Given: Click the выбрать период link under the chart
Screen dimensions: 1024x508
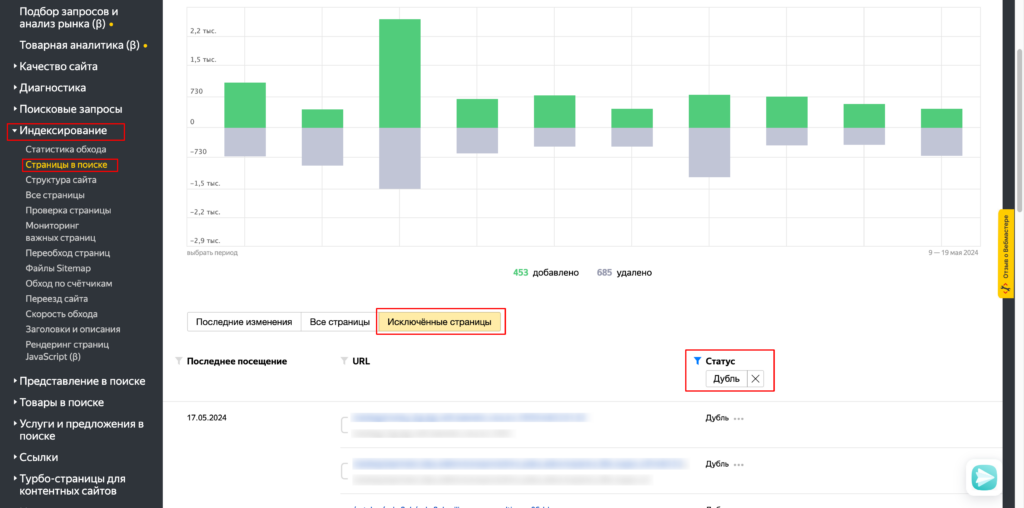Looking at the screenshot, I should click(212, 251).
